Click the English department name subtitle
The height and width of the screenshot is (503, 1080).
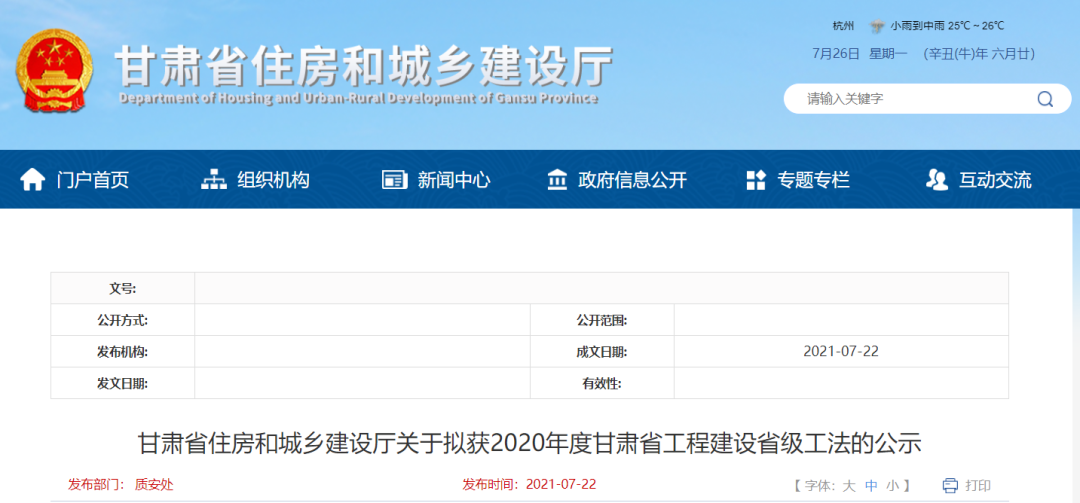tap(358, 98)
